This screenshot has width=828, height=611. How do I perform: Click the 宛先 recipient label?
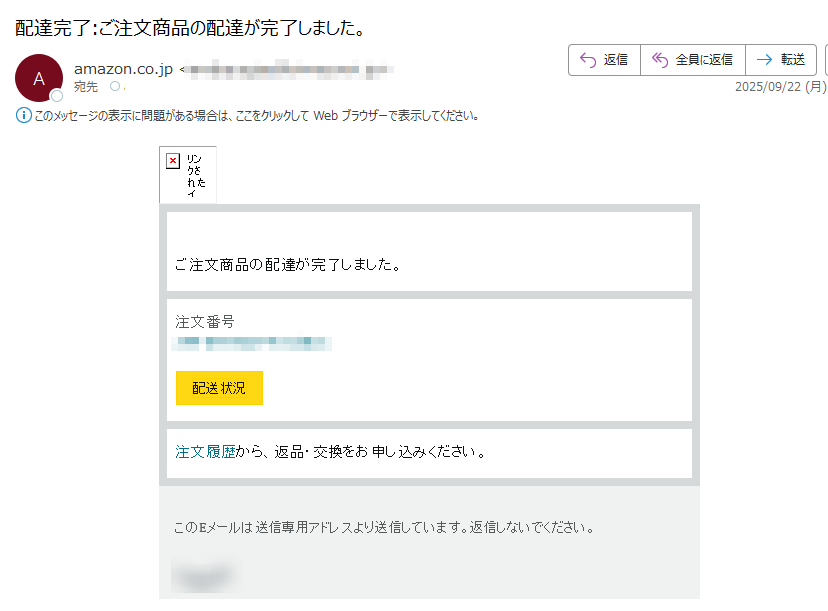click(x=86, y=87)
